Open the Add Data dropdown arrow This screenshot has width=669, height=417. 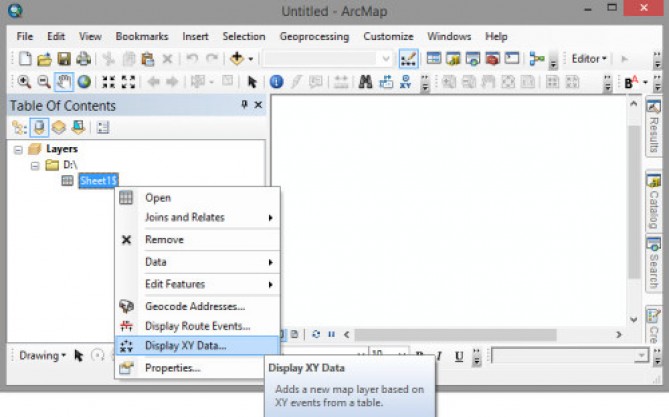(251, 59)
